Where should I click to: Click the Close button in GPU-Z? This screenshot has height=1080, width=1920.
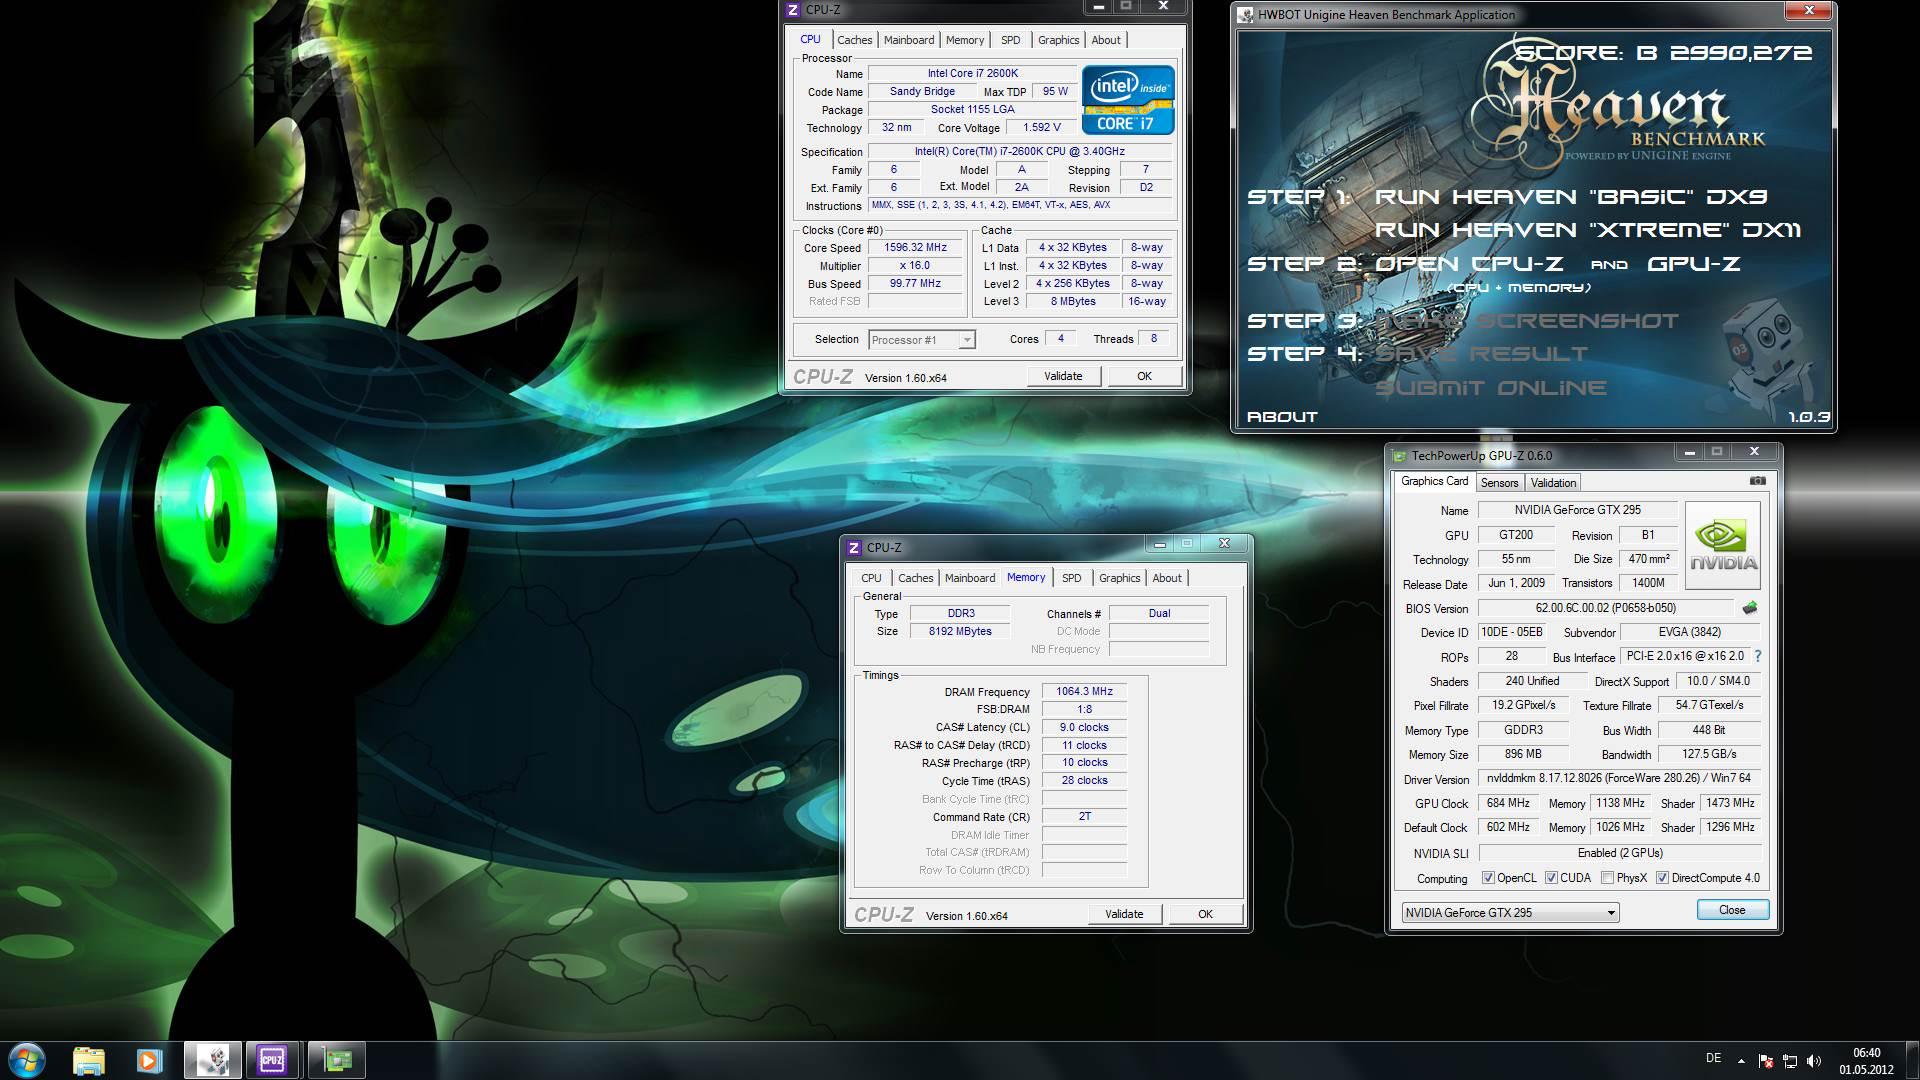point(1732,910)
